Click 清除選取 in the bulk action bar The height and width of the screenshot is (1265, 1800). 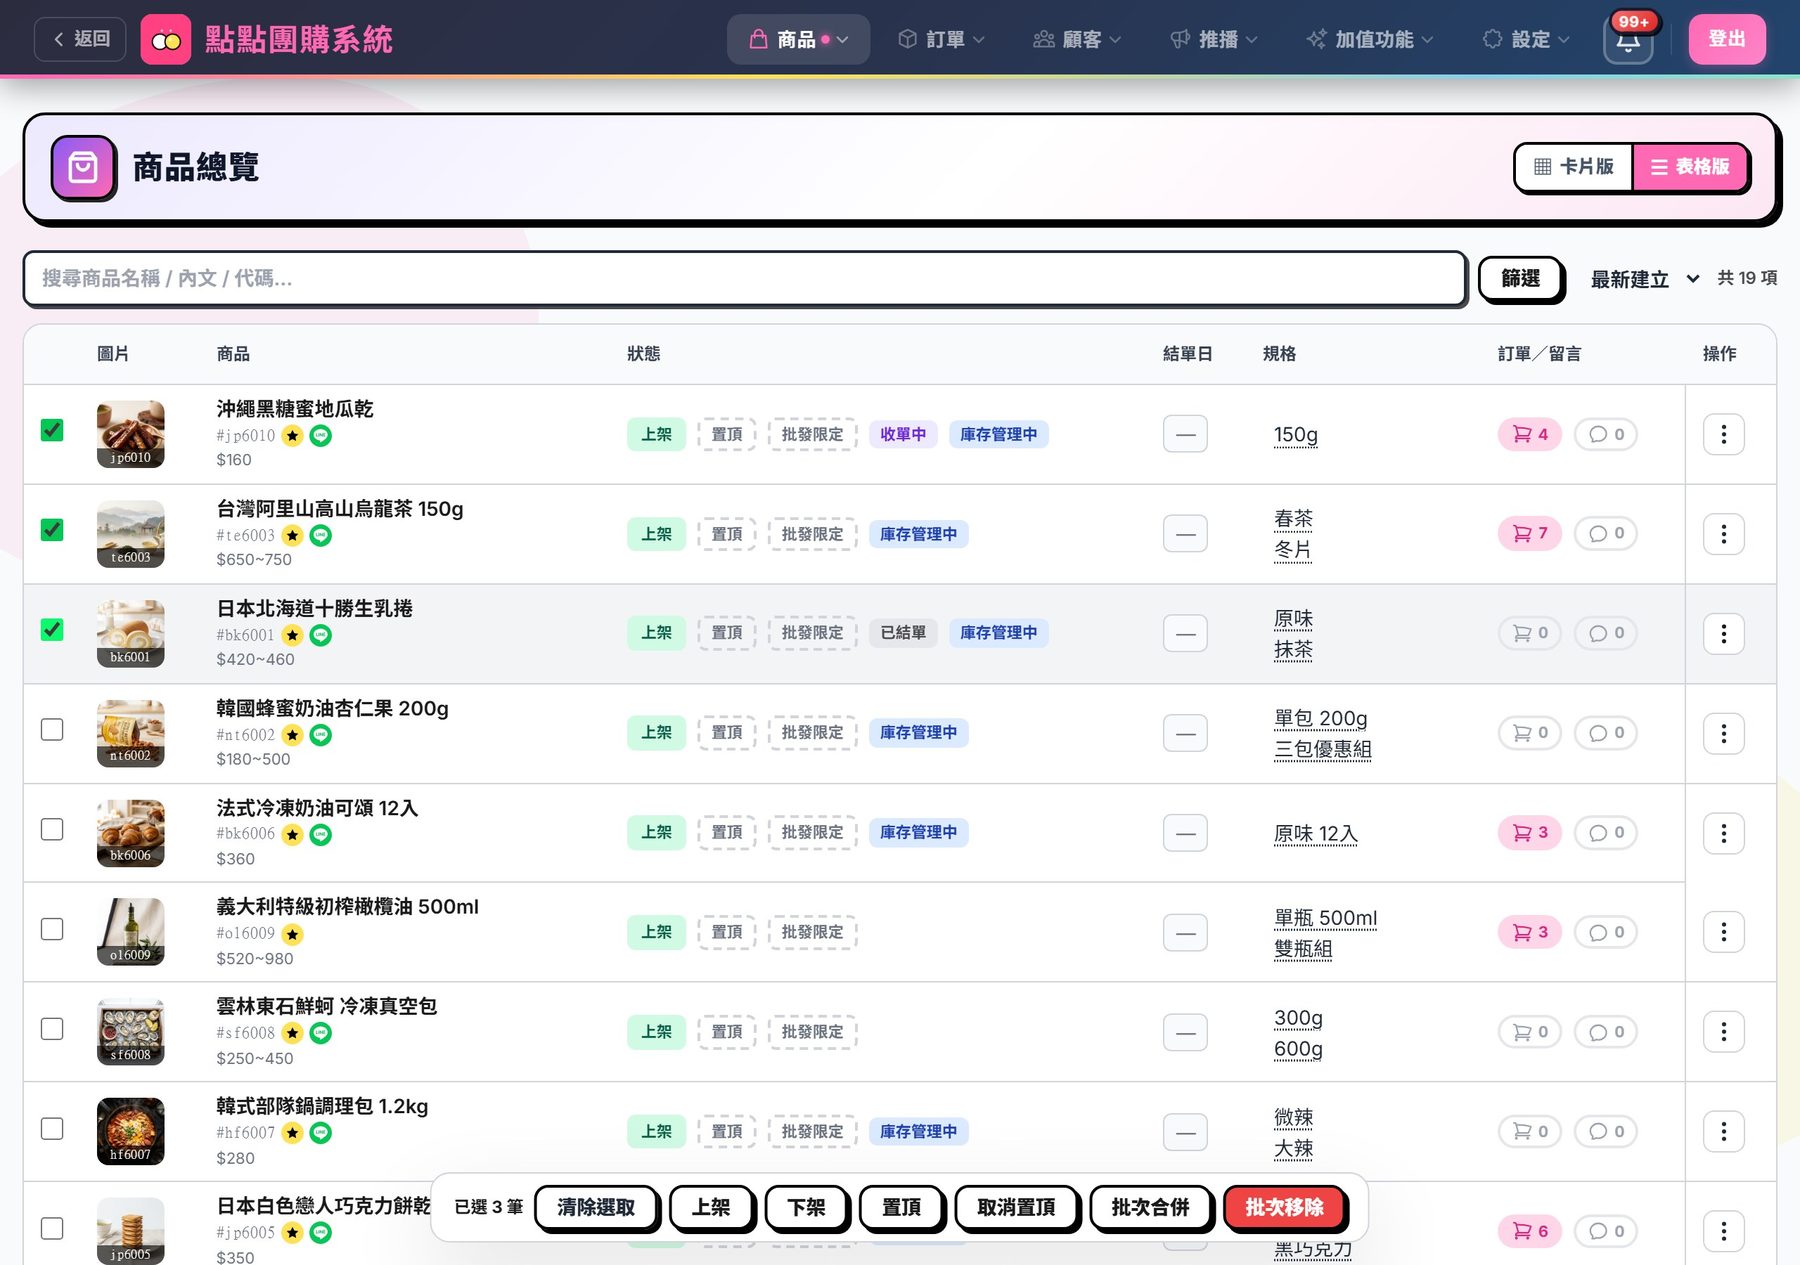pos(596,1208)
